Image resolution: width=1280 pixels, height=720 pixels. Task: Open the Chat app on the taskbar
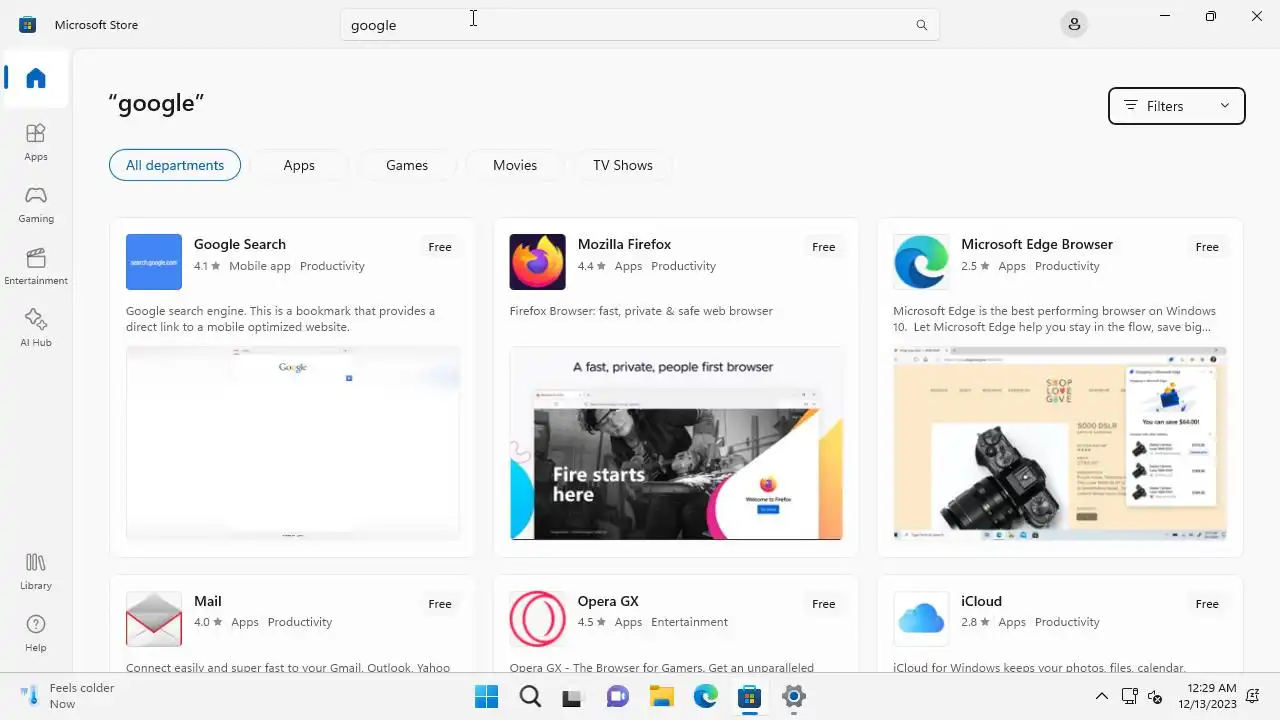tap(617, 697)
